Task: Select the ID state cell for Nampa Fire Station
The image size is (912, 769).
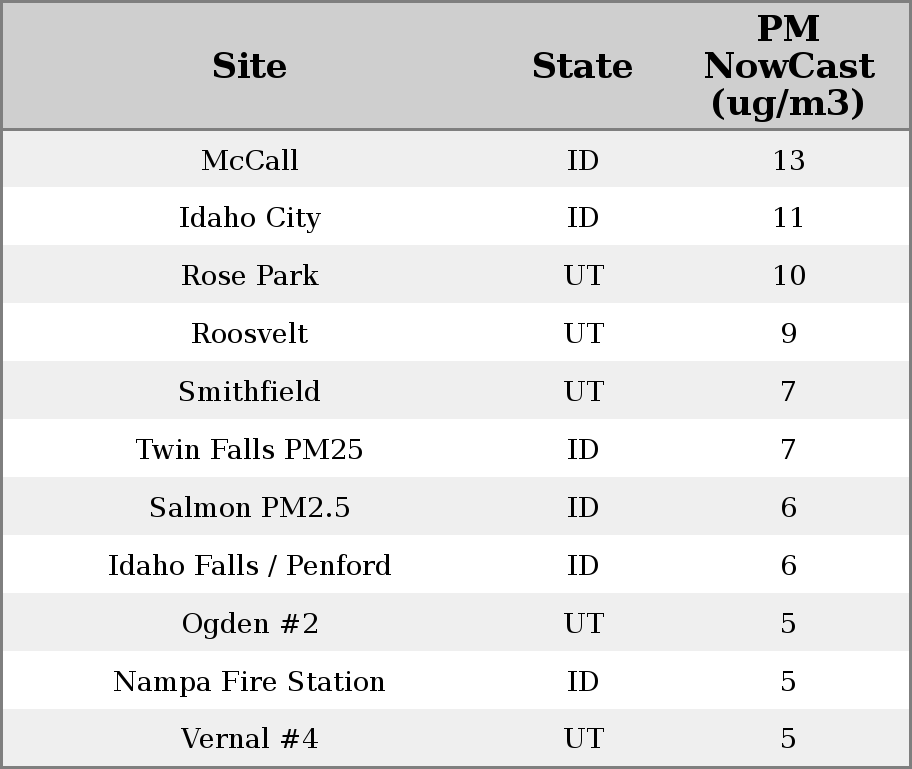Action: pyautogui.click(x=583, y=682)
